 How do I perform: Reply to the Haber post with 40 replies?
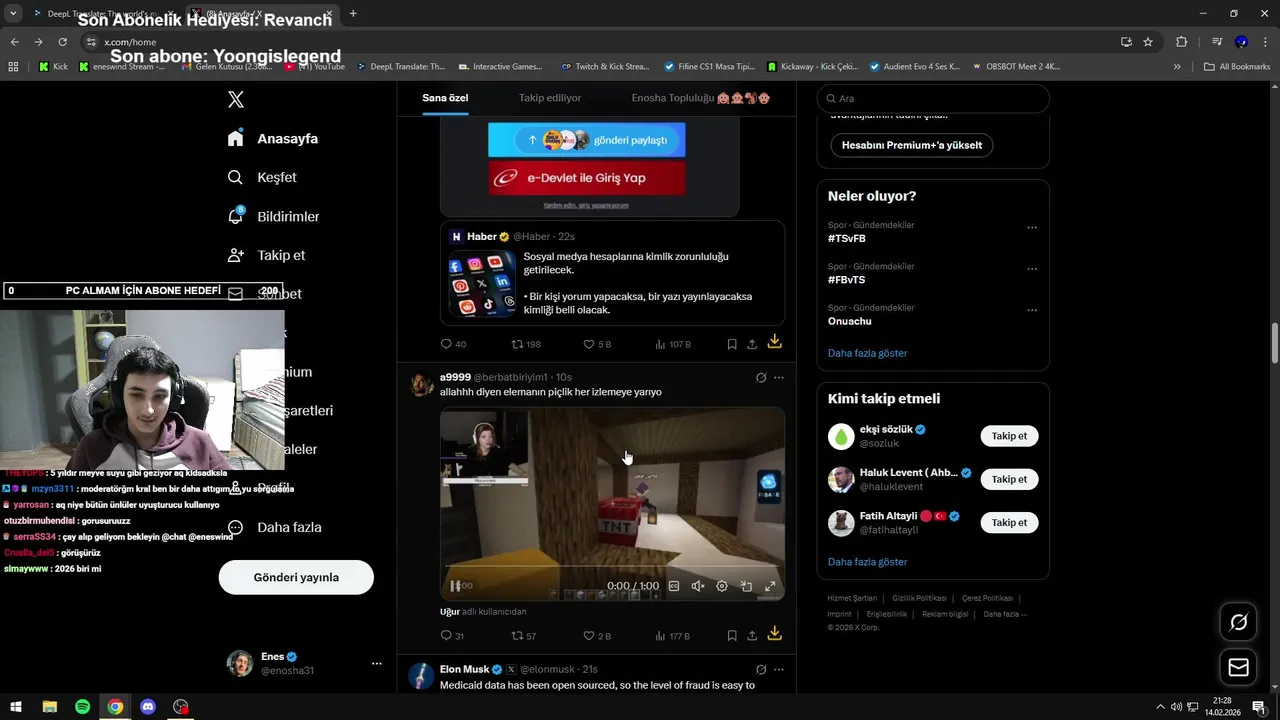pyautogui.click(x=453, y=344)
